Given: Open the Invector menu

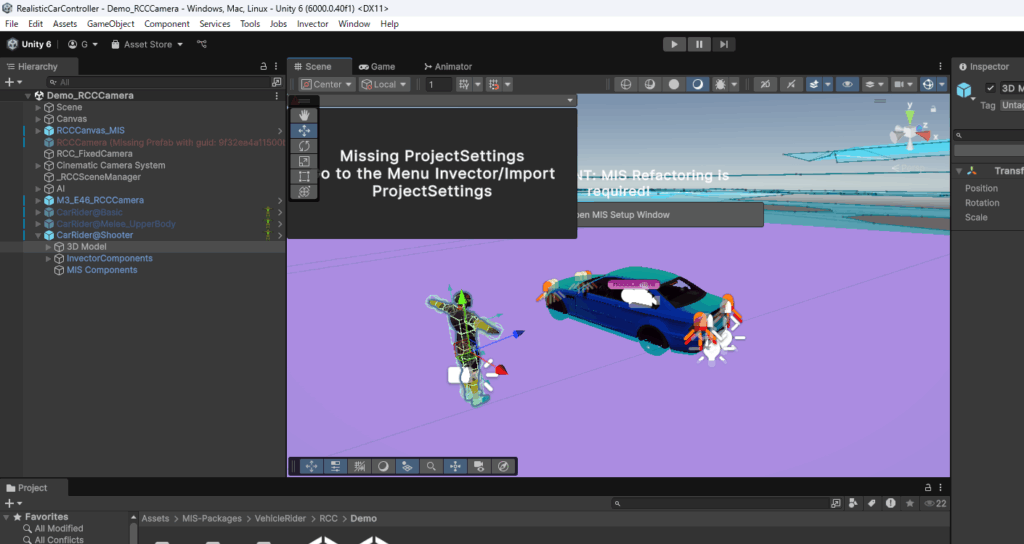Looking at the screenshot, I should [x=313, y=23].
